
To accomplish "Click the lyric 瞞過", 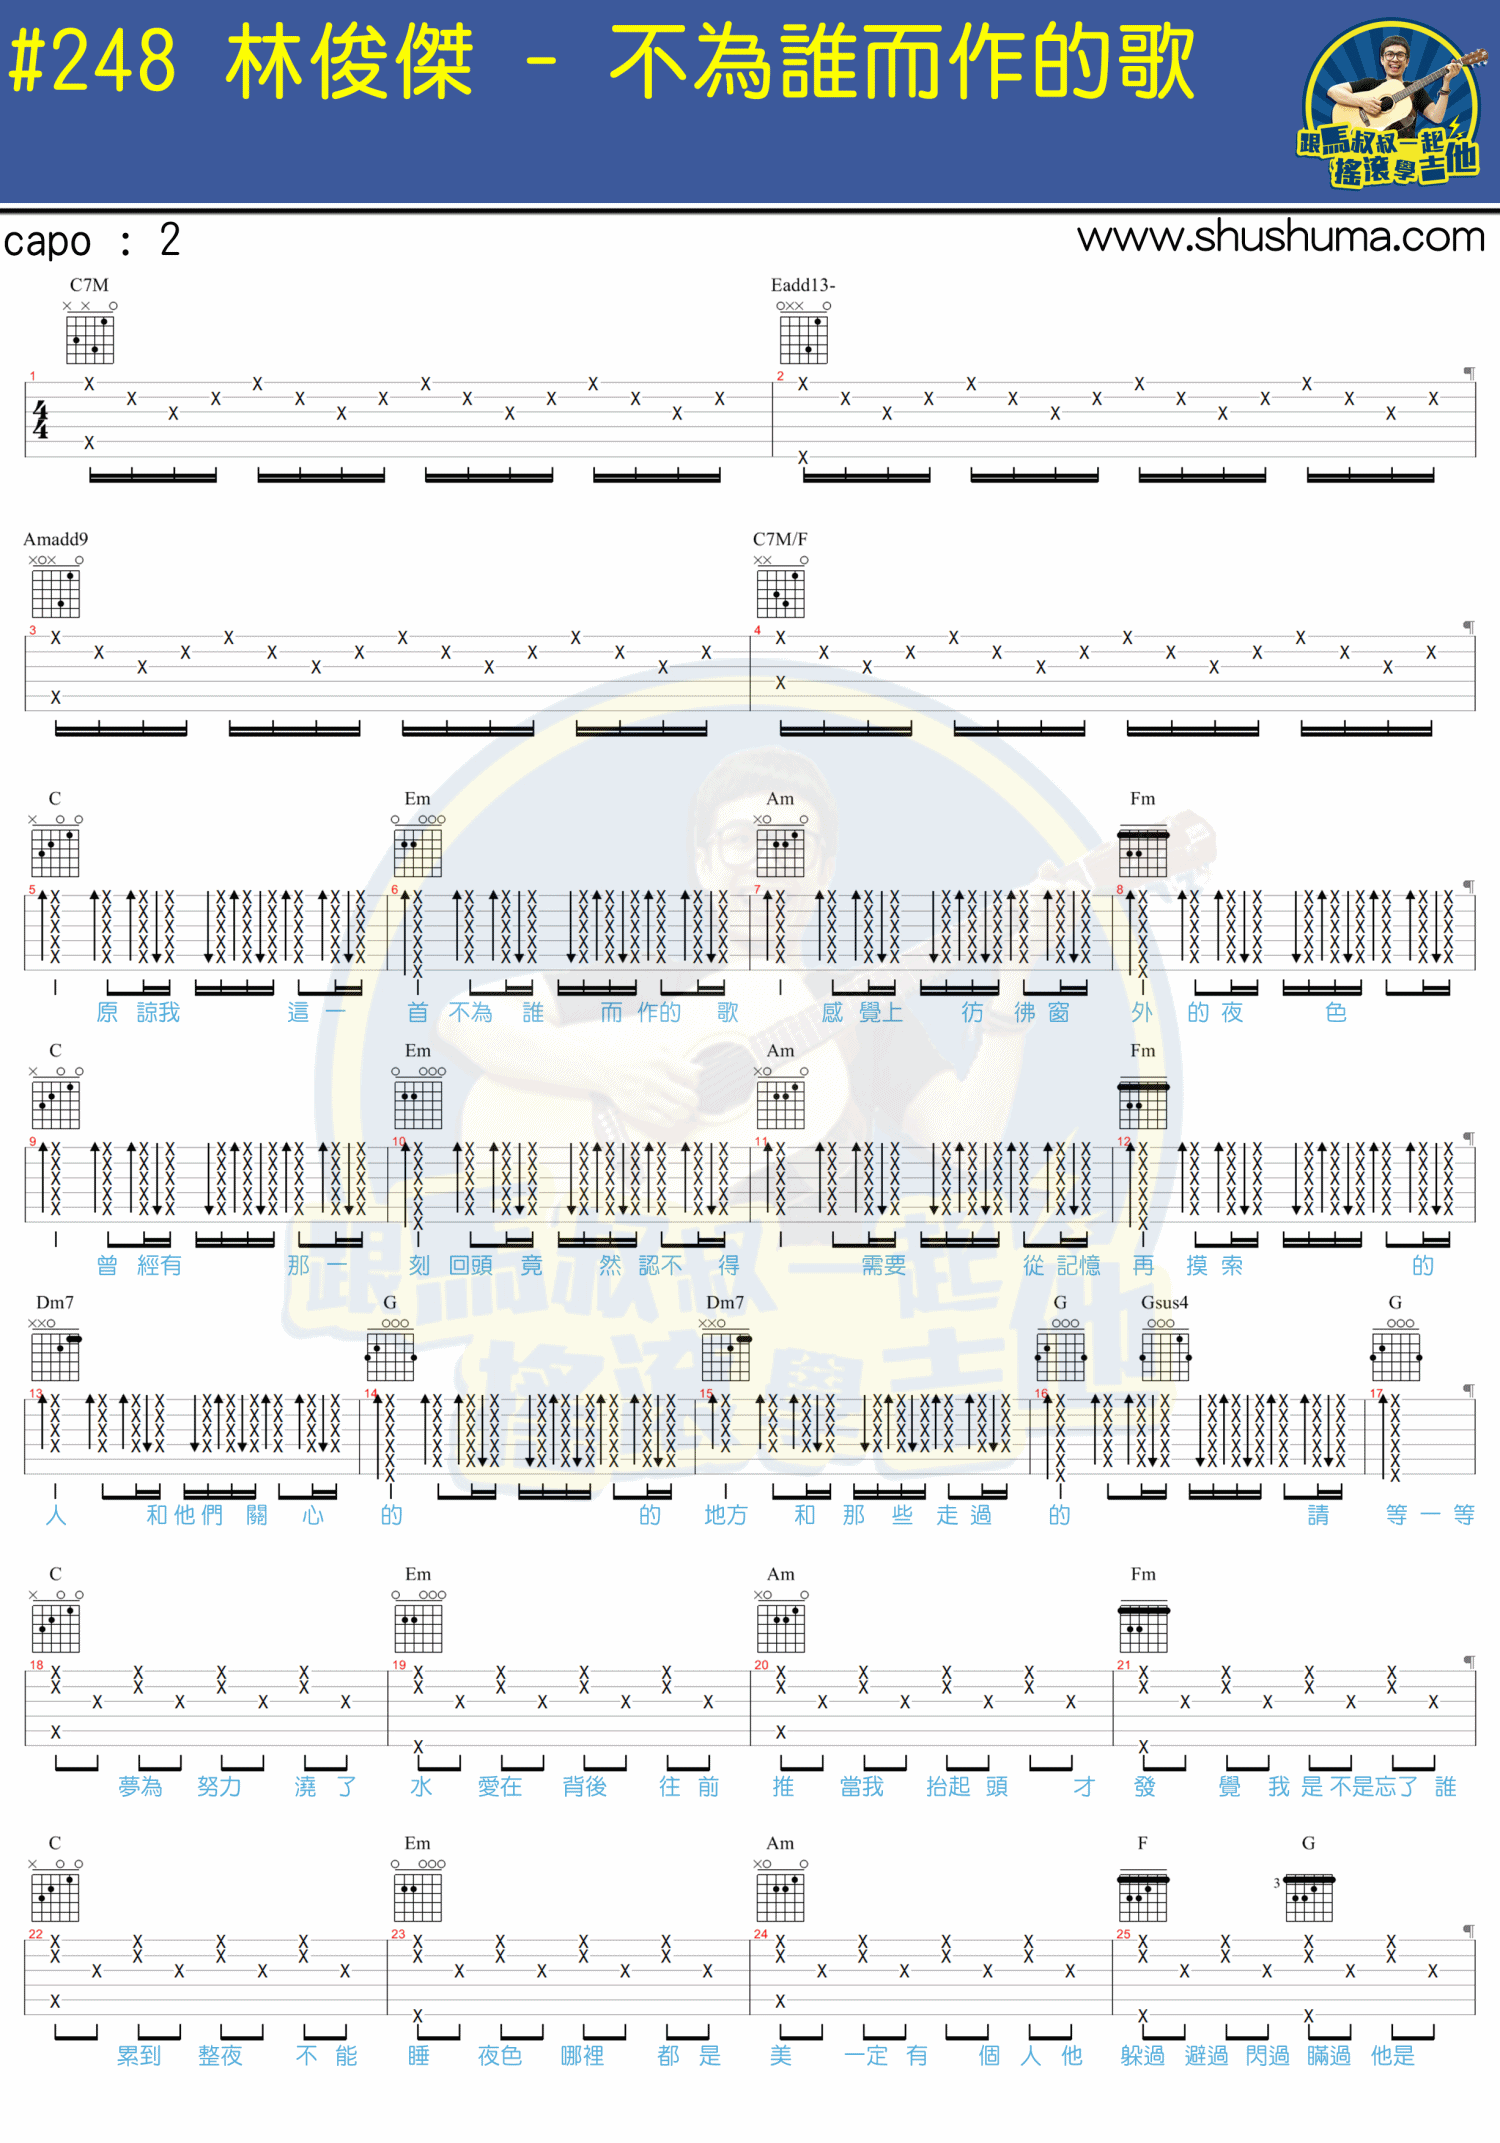I will point(1329,2055).
